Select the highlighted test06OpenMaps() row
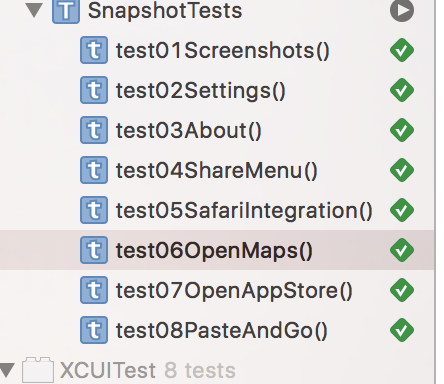 tap(217, 250)
